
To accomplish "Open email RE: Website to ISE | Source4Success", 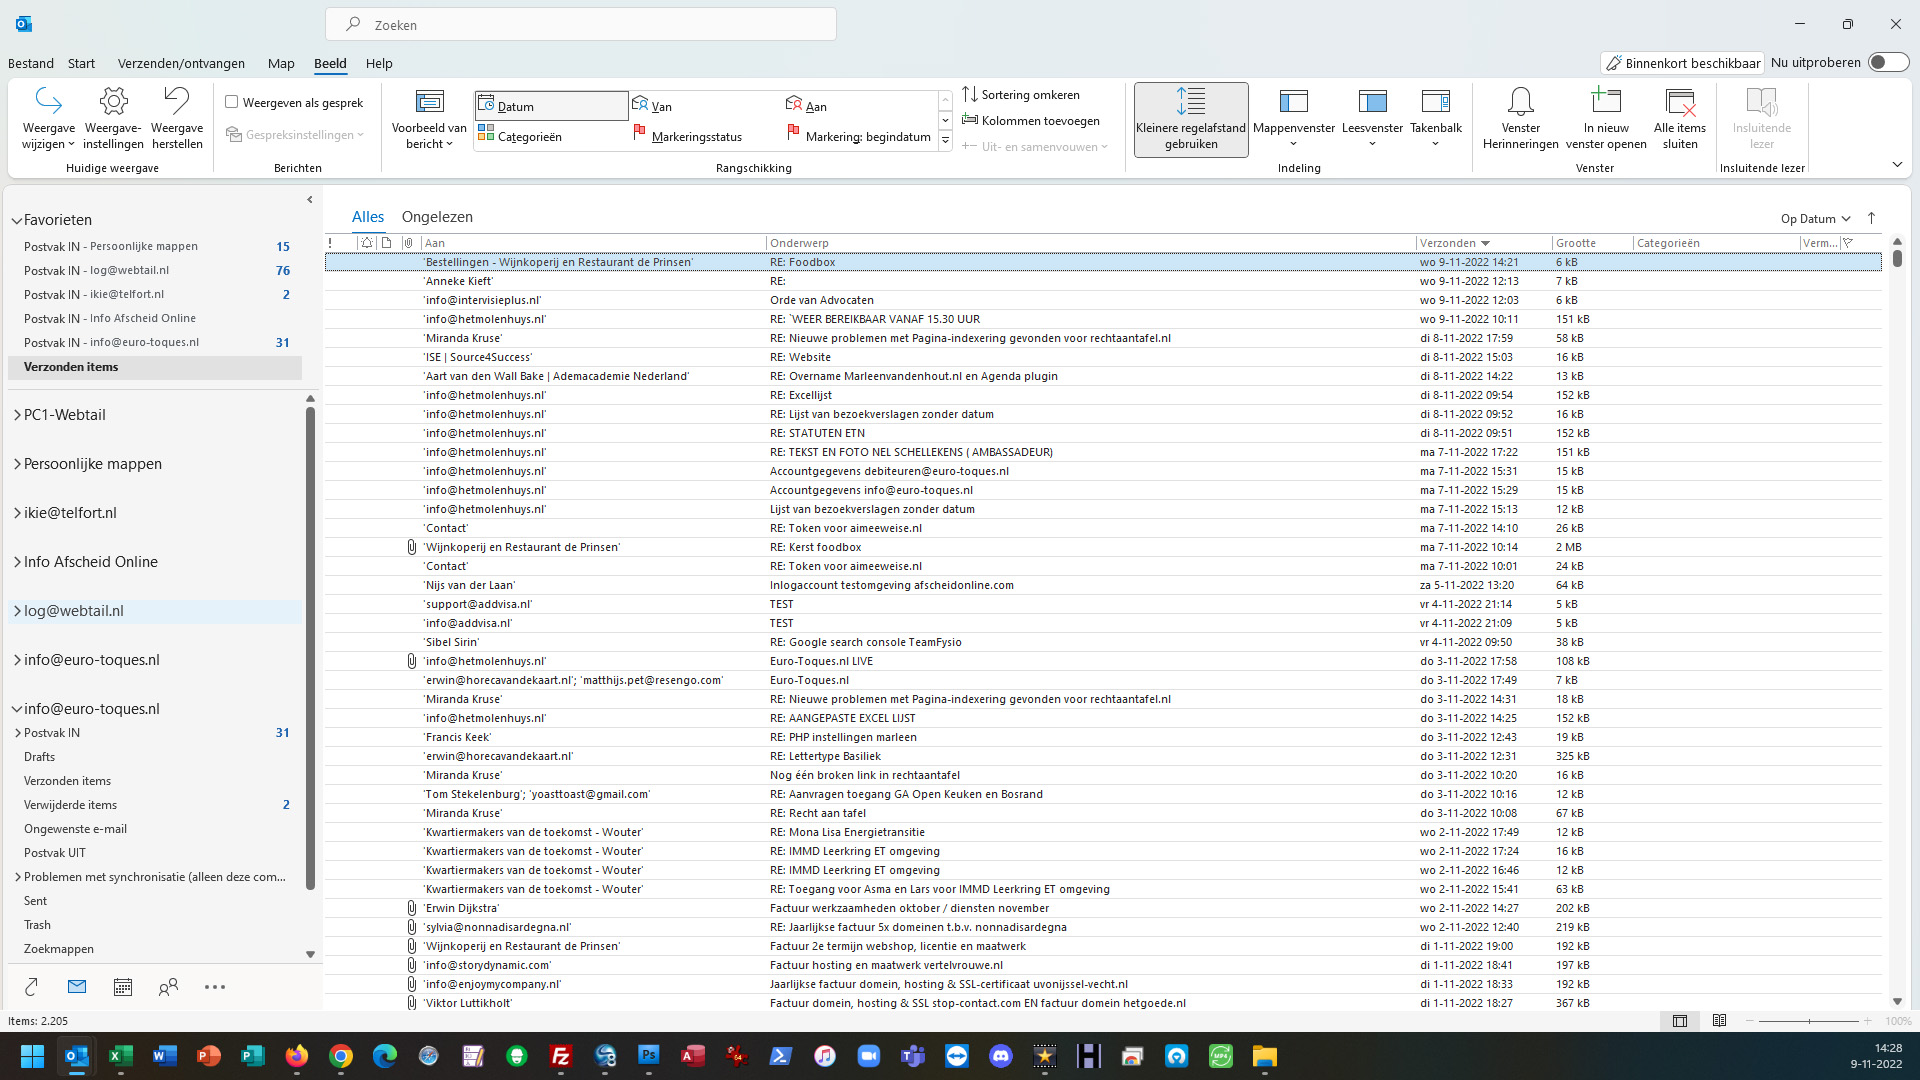I will click(x=1103, y=357).
